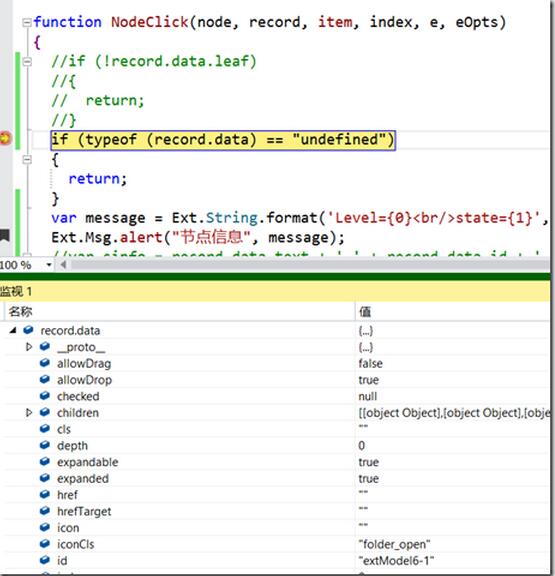The width and height of the screenshot is (555, 576).
Task: Collapse the commented if block outline
Action: click(x=27, y=62)
